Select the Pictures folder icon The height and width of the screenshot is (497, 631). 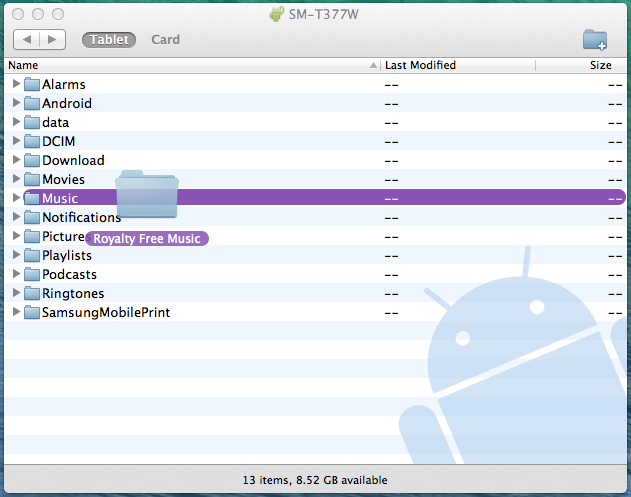[32, 236]
